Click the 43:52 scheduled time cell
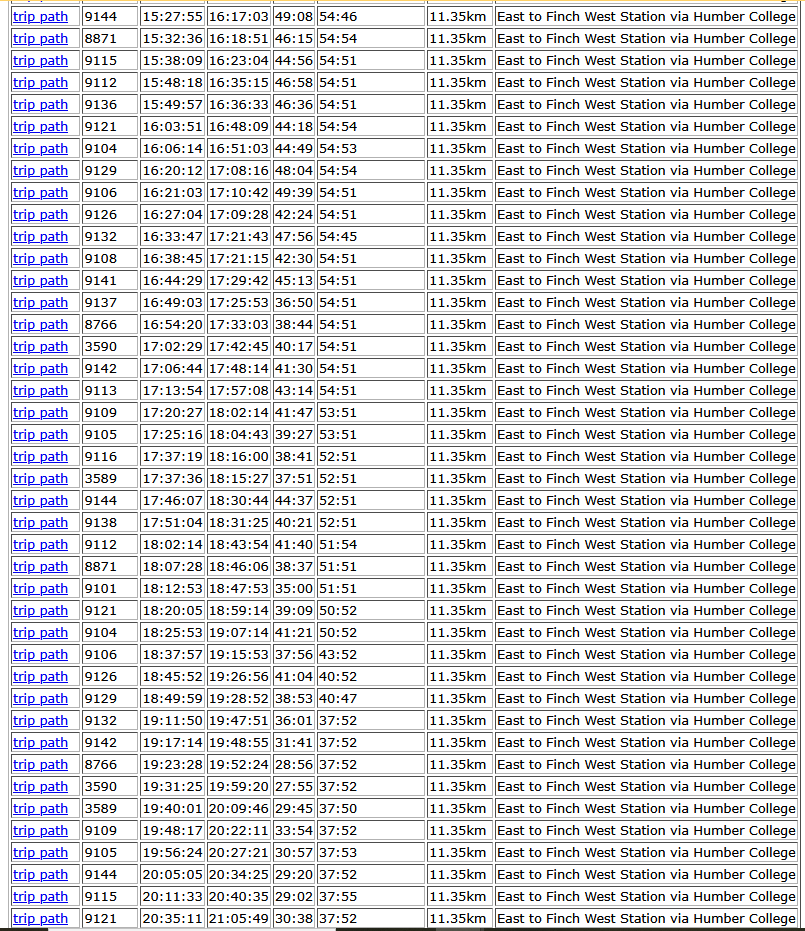The image size is (805, 931). pyautogui.click(x=338, y=655)
